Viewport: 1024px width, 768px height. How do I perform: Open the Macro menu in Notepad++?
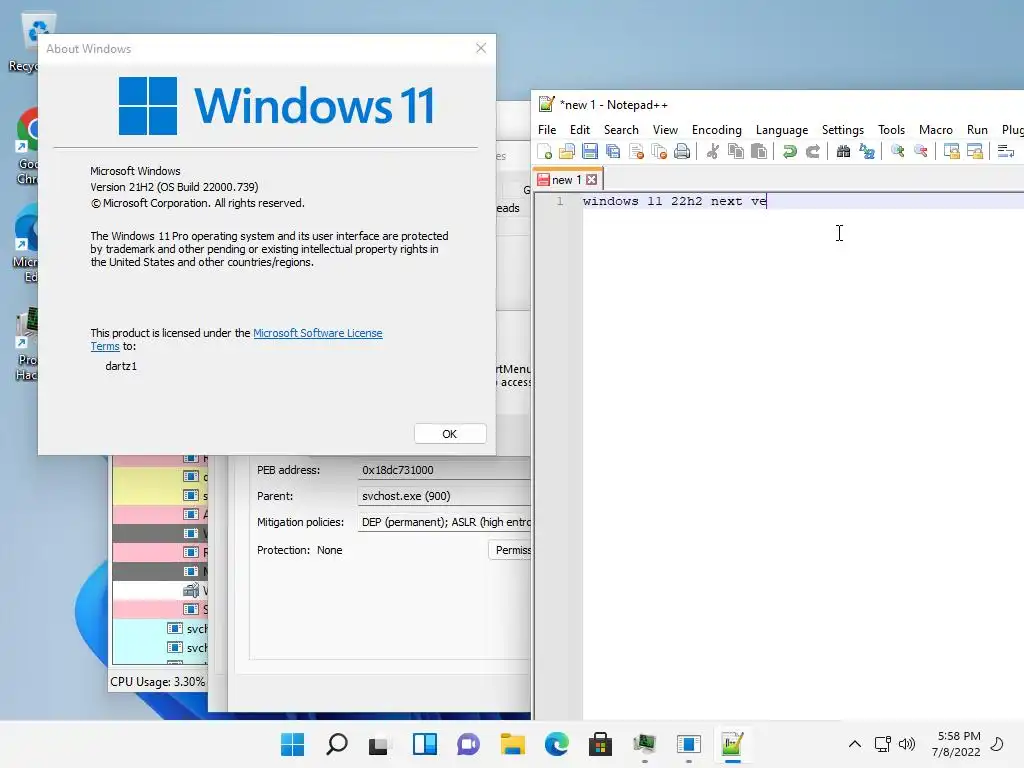pos(935,130)
